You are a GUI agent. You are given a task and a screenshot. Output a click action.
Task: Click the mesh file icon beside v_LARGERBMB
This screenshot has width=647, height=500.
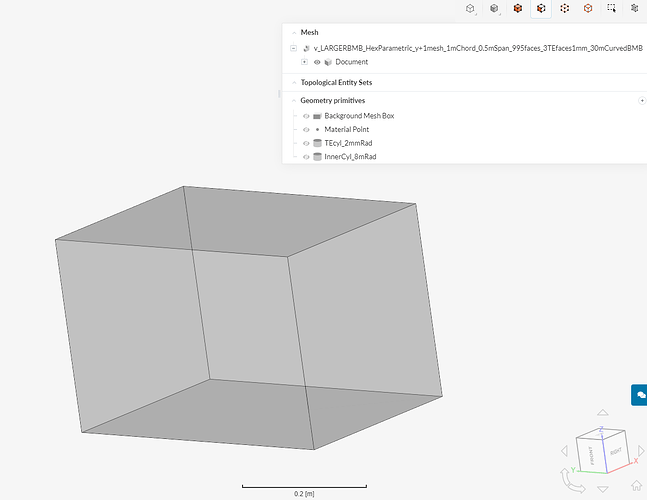[306, 48]
